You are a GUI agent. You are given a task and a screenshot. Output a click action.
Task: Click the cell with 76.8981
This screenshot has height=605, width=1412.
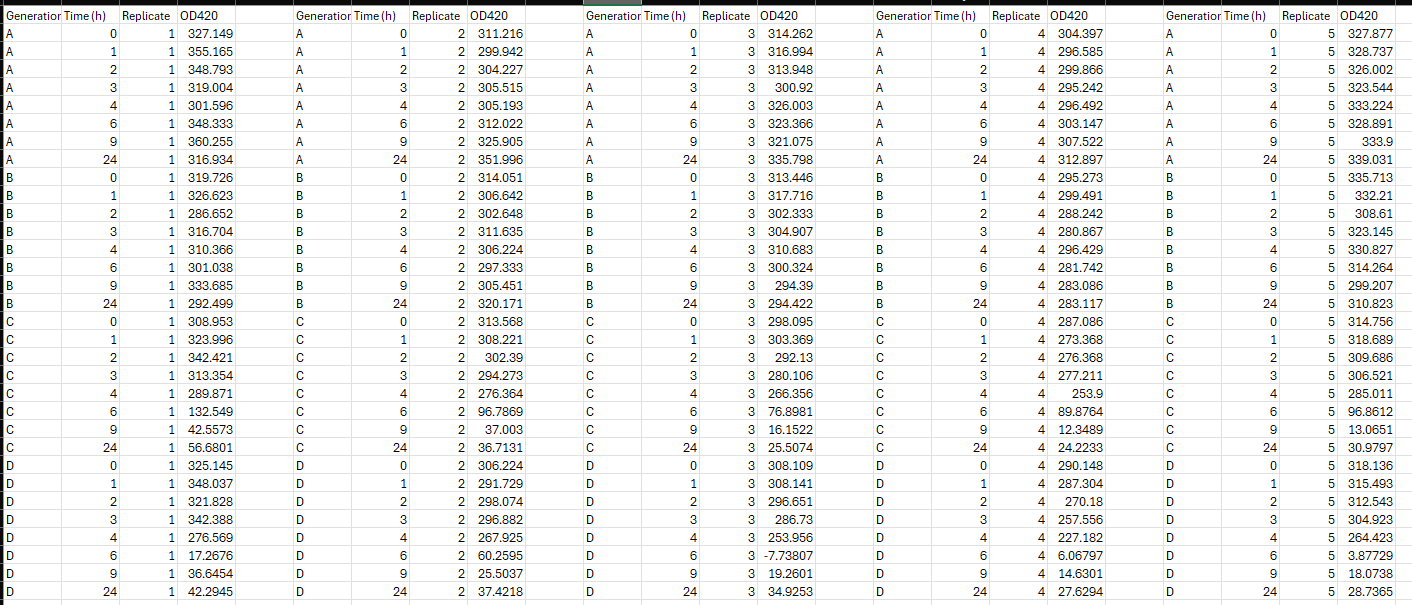(x=787, y=412)
